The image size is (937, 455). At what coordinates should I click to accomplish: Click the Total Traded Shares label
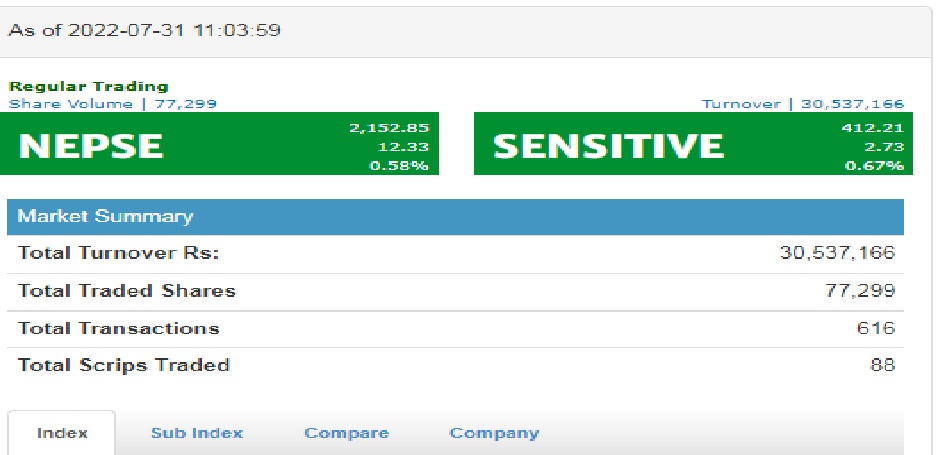pyautogui.click(x=127, y=291)
